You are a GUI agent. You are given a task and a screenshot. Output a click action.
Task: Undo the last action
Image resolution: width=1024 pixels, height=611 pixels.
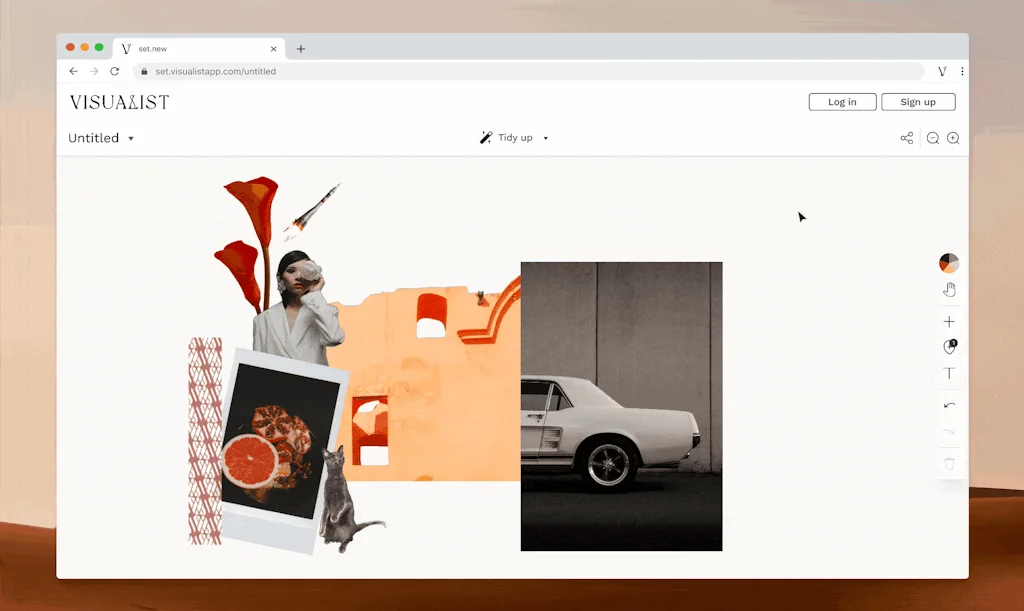[x=949, y=406]
